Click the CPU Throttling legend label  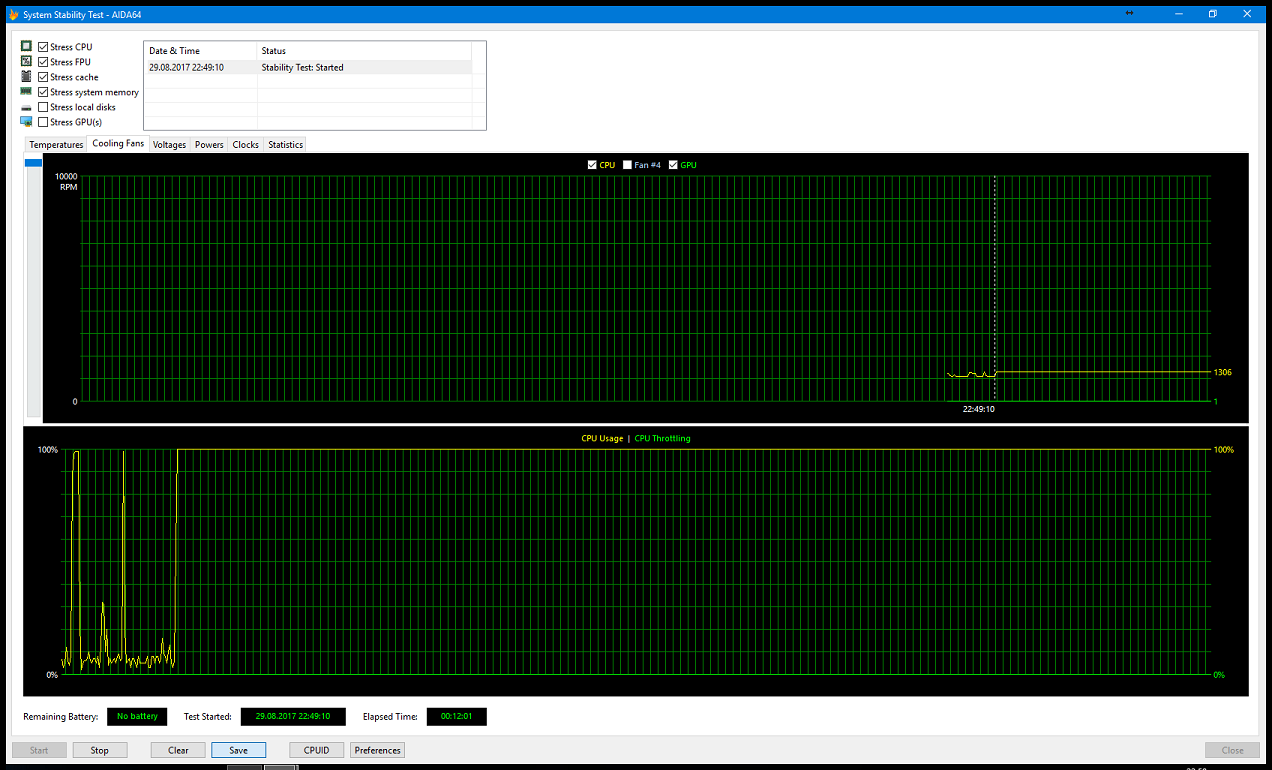[662, 438]
